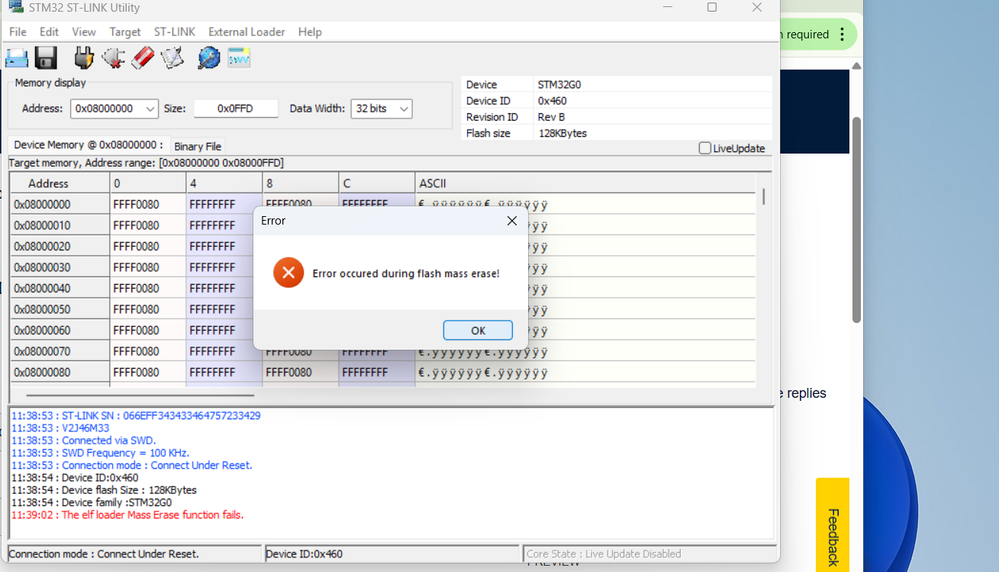The height and width of the screenshot is (572, 999).
Task: Click the STM32 ST-LINK Utility title bar icon
Action: (x=16, y=7)
